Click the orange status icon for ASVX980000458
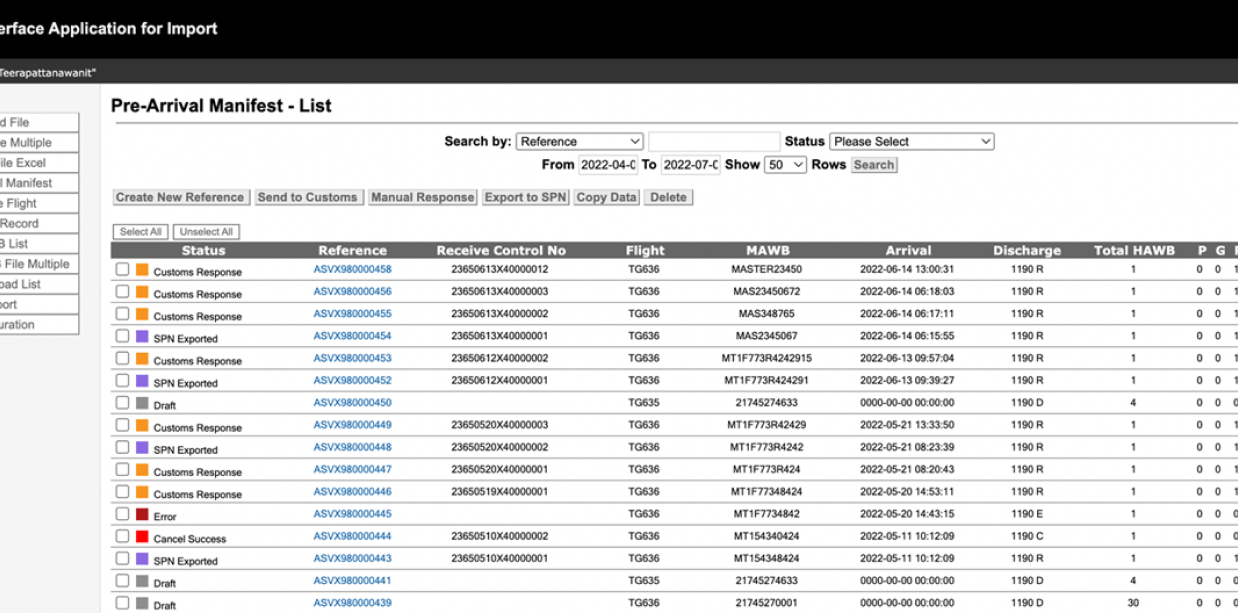This screenshot has width=1238, height=613. tap(142, 270)
